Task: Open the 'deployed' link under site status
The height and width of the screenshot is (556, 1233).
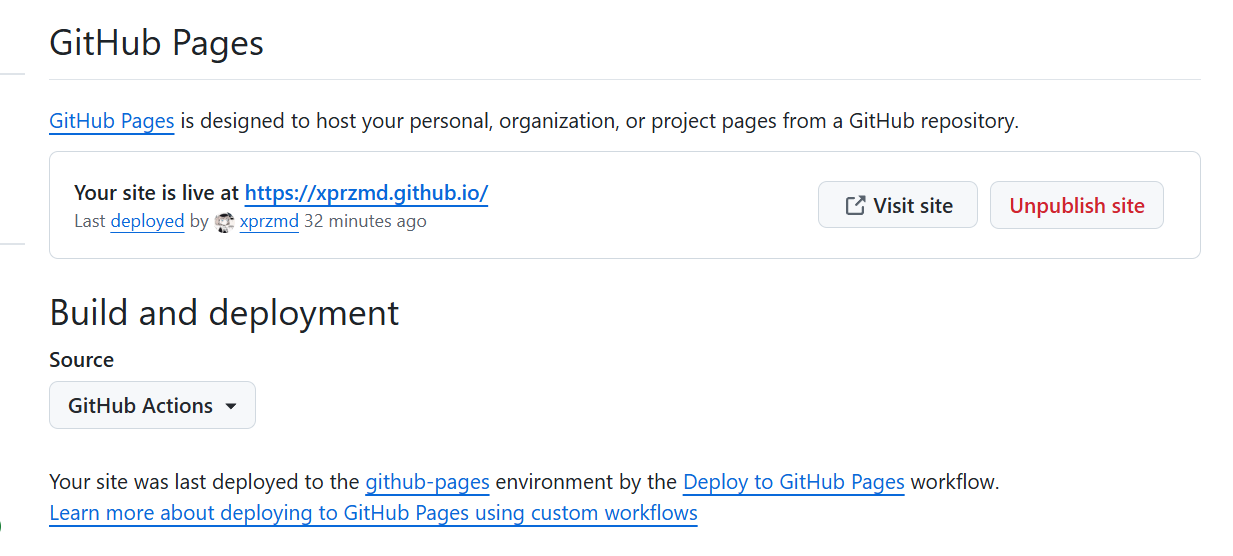Action: click(147, 221)
